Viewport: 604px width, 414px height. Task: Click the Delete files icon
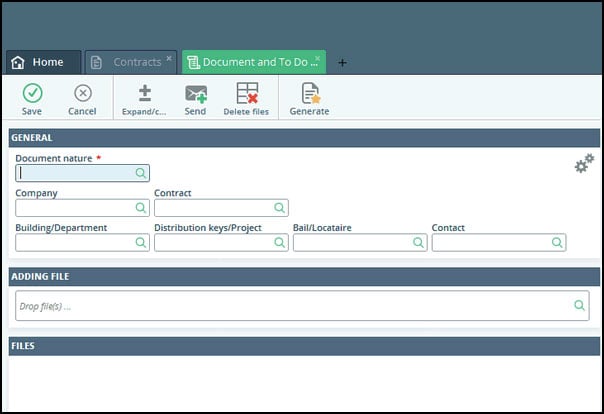pyautogui.click(x=246, y=93)
